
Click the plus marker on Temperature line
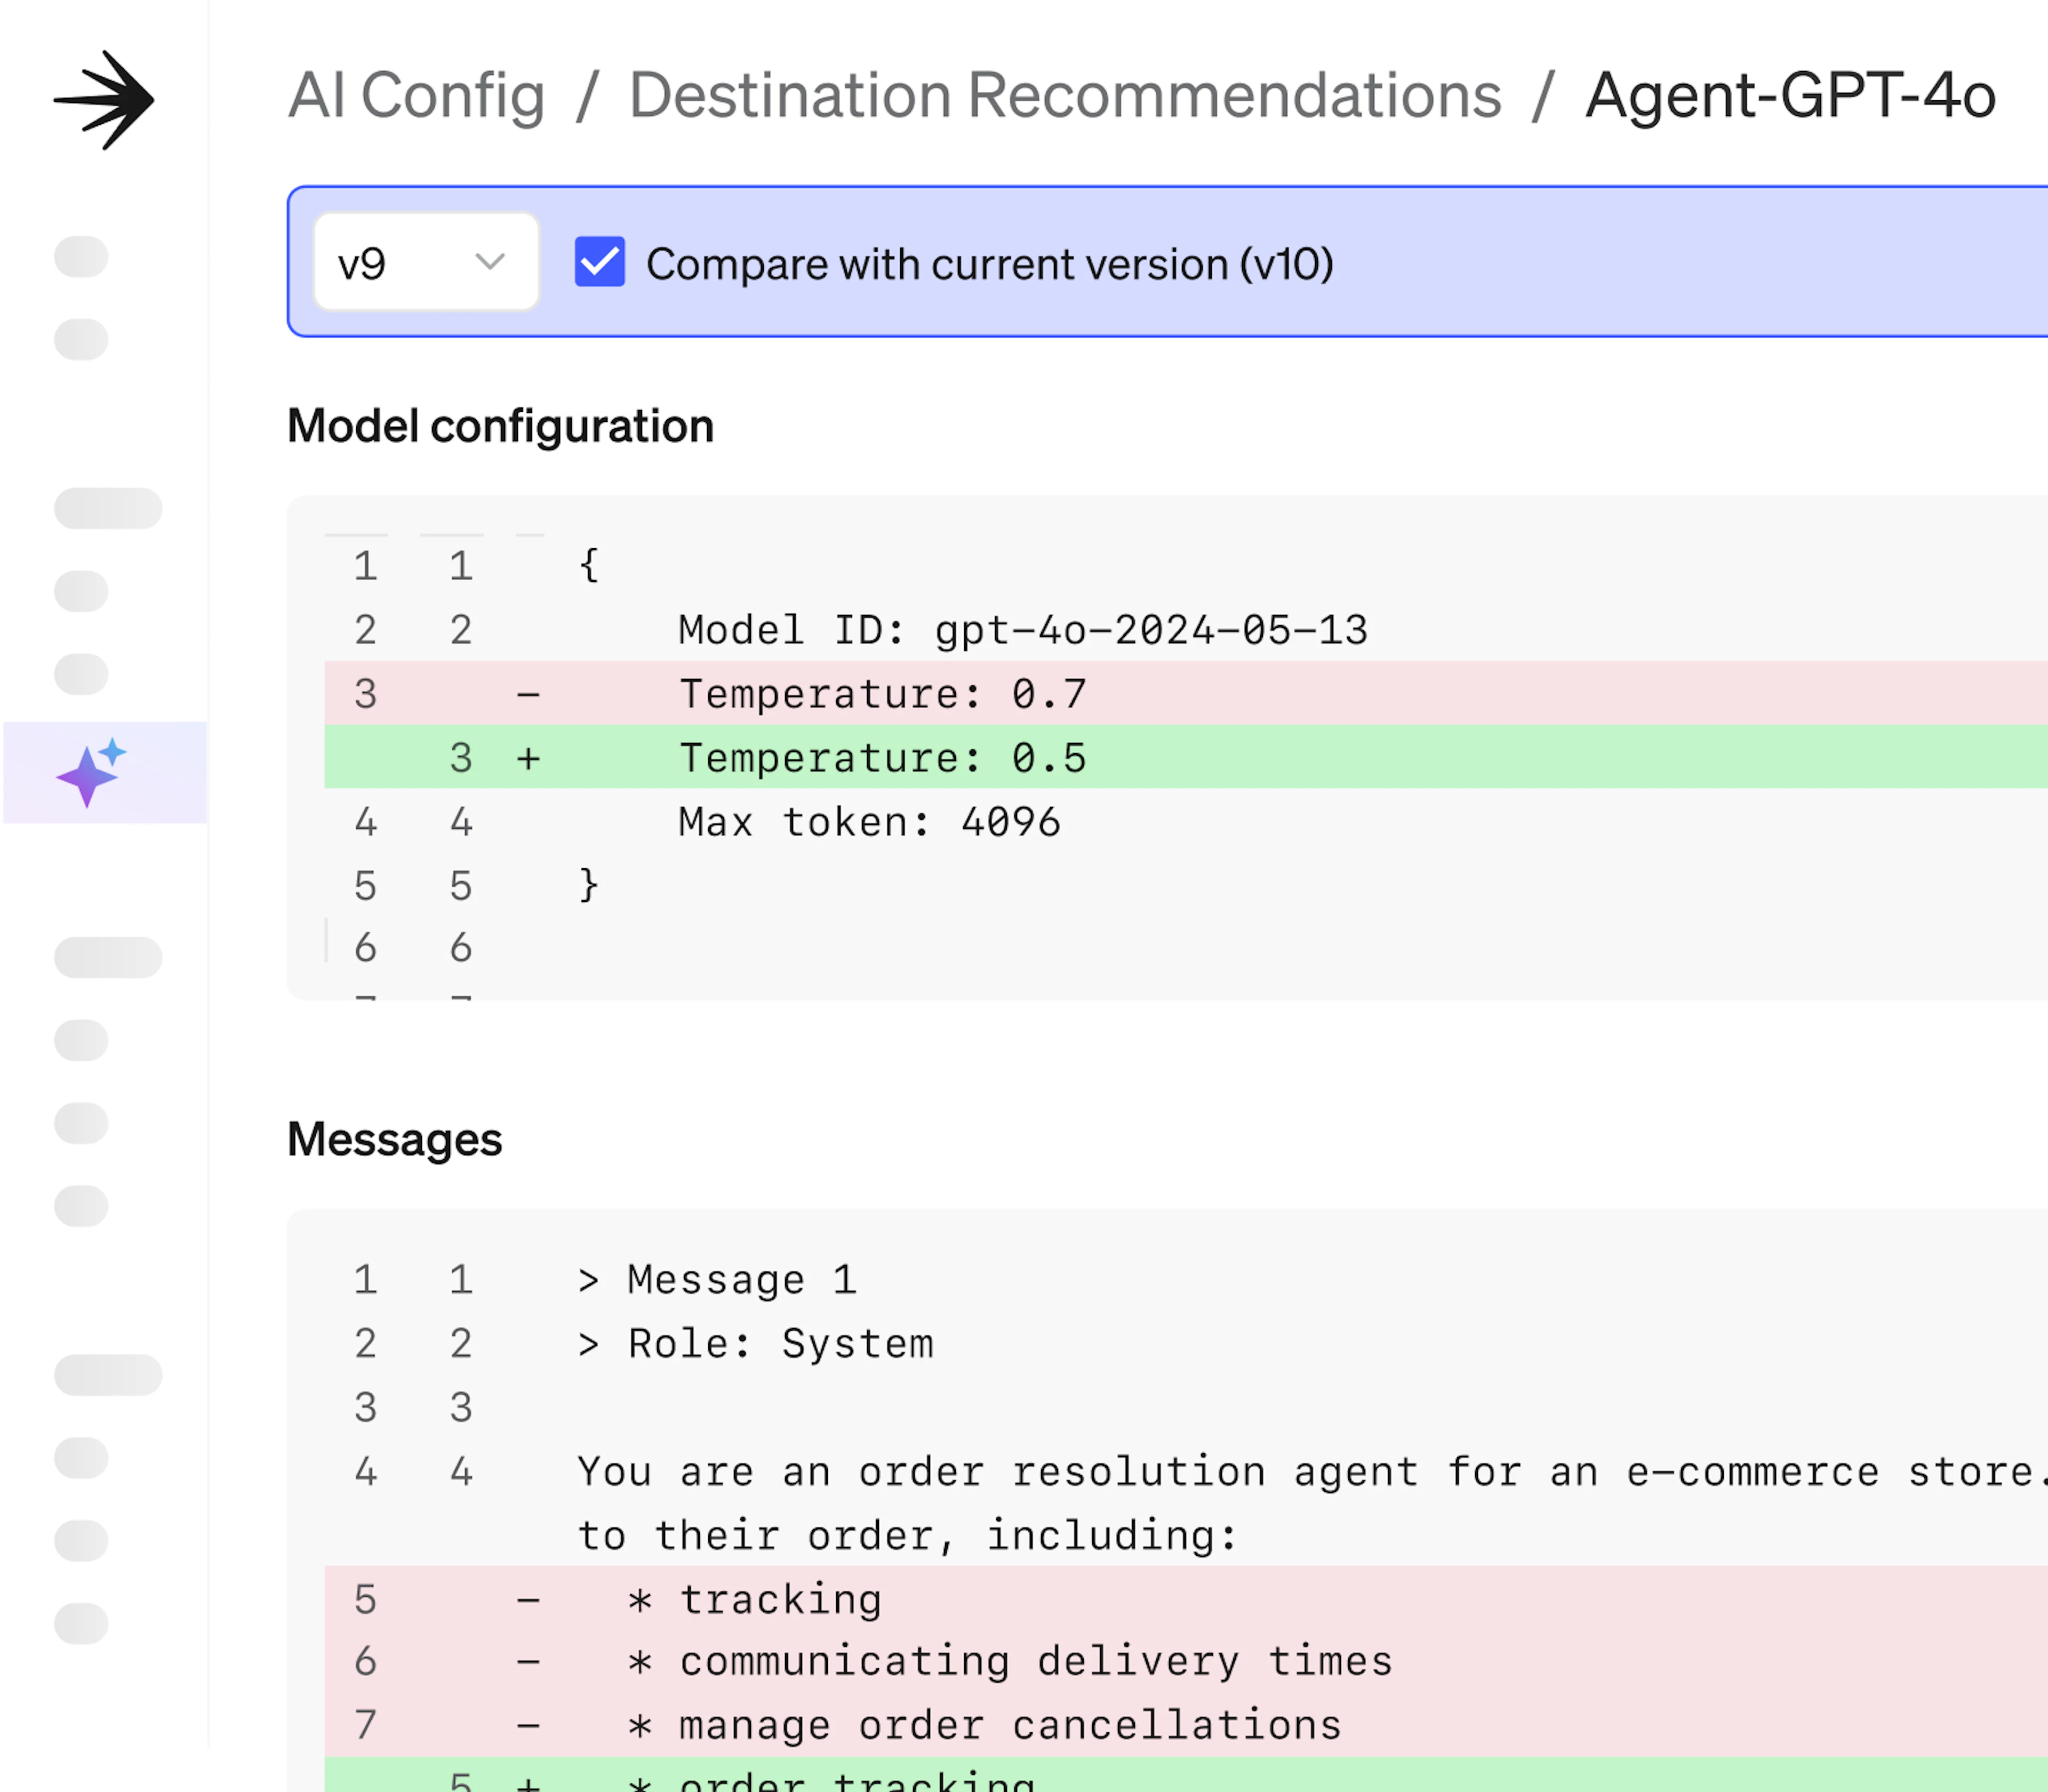pos(528,758)
